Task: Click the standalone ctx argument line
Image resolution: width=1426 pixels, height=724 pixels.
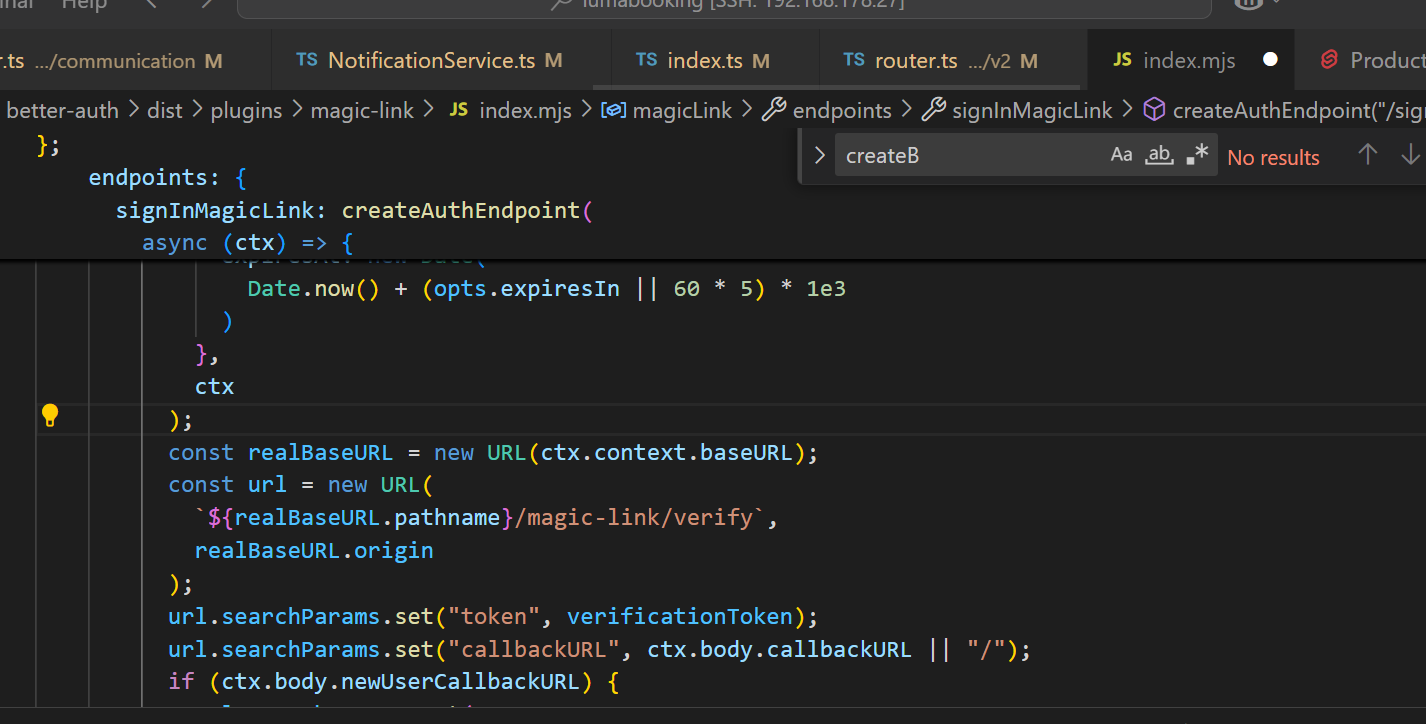Action: (x=214, y=386)
